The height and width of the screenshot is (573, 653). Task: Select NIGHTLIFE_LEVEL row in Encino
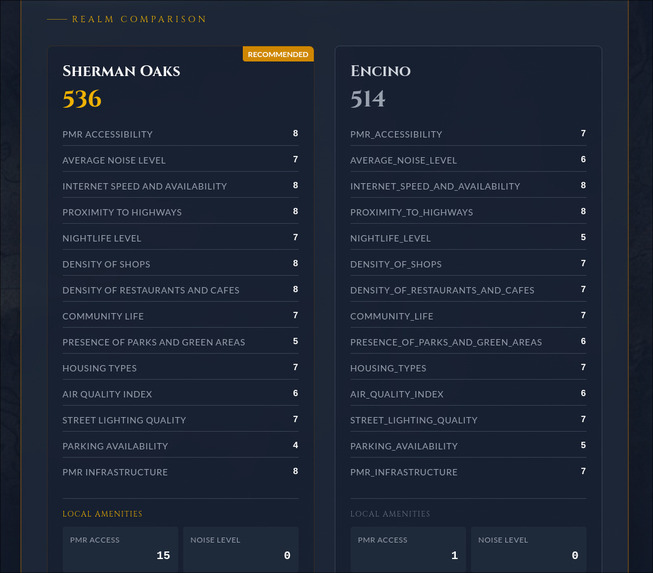pos(468,238)
